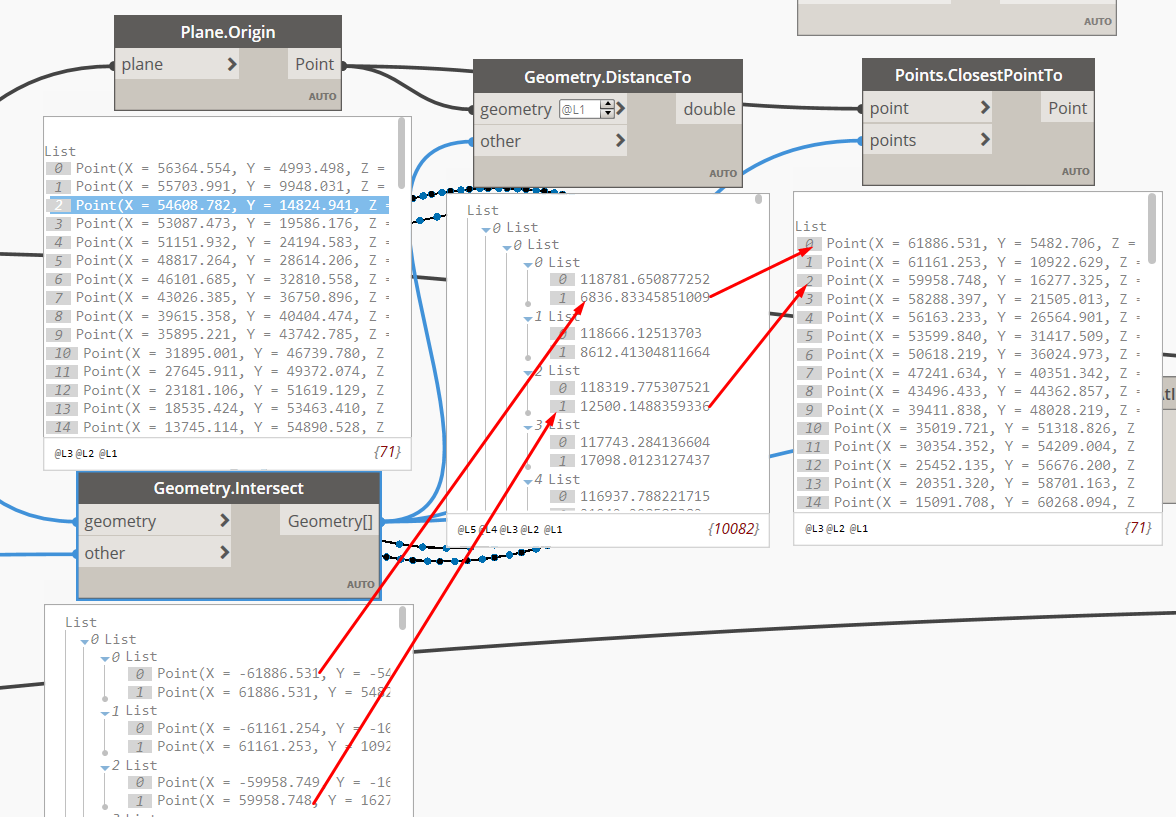Collapse the '2 List' in Intersect preview
This screenshot has height=817, width=1176.
tap(104, 764)
